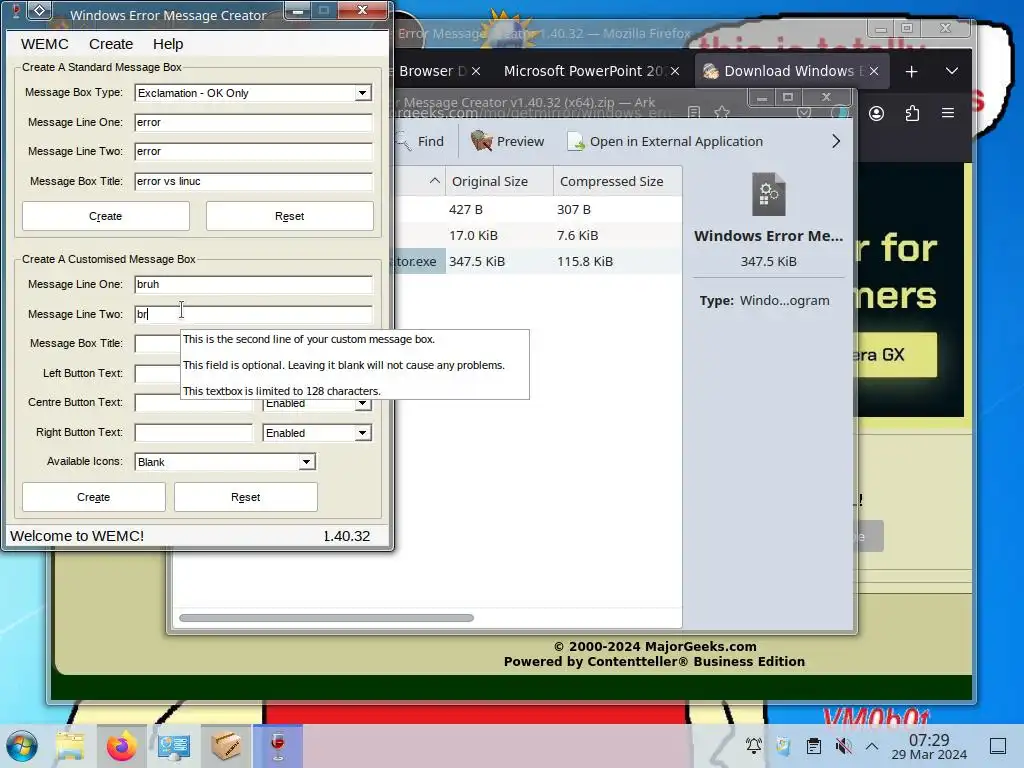Screen dimensions: 1024x768
Task: Click Create in Standard Message Box section
Action: point(106,216)
